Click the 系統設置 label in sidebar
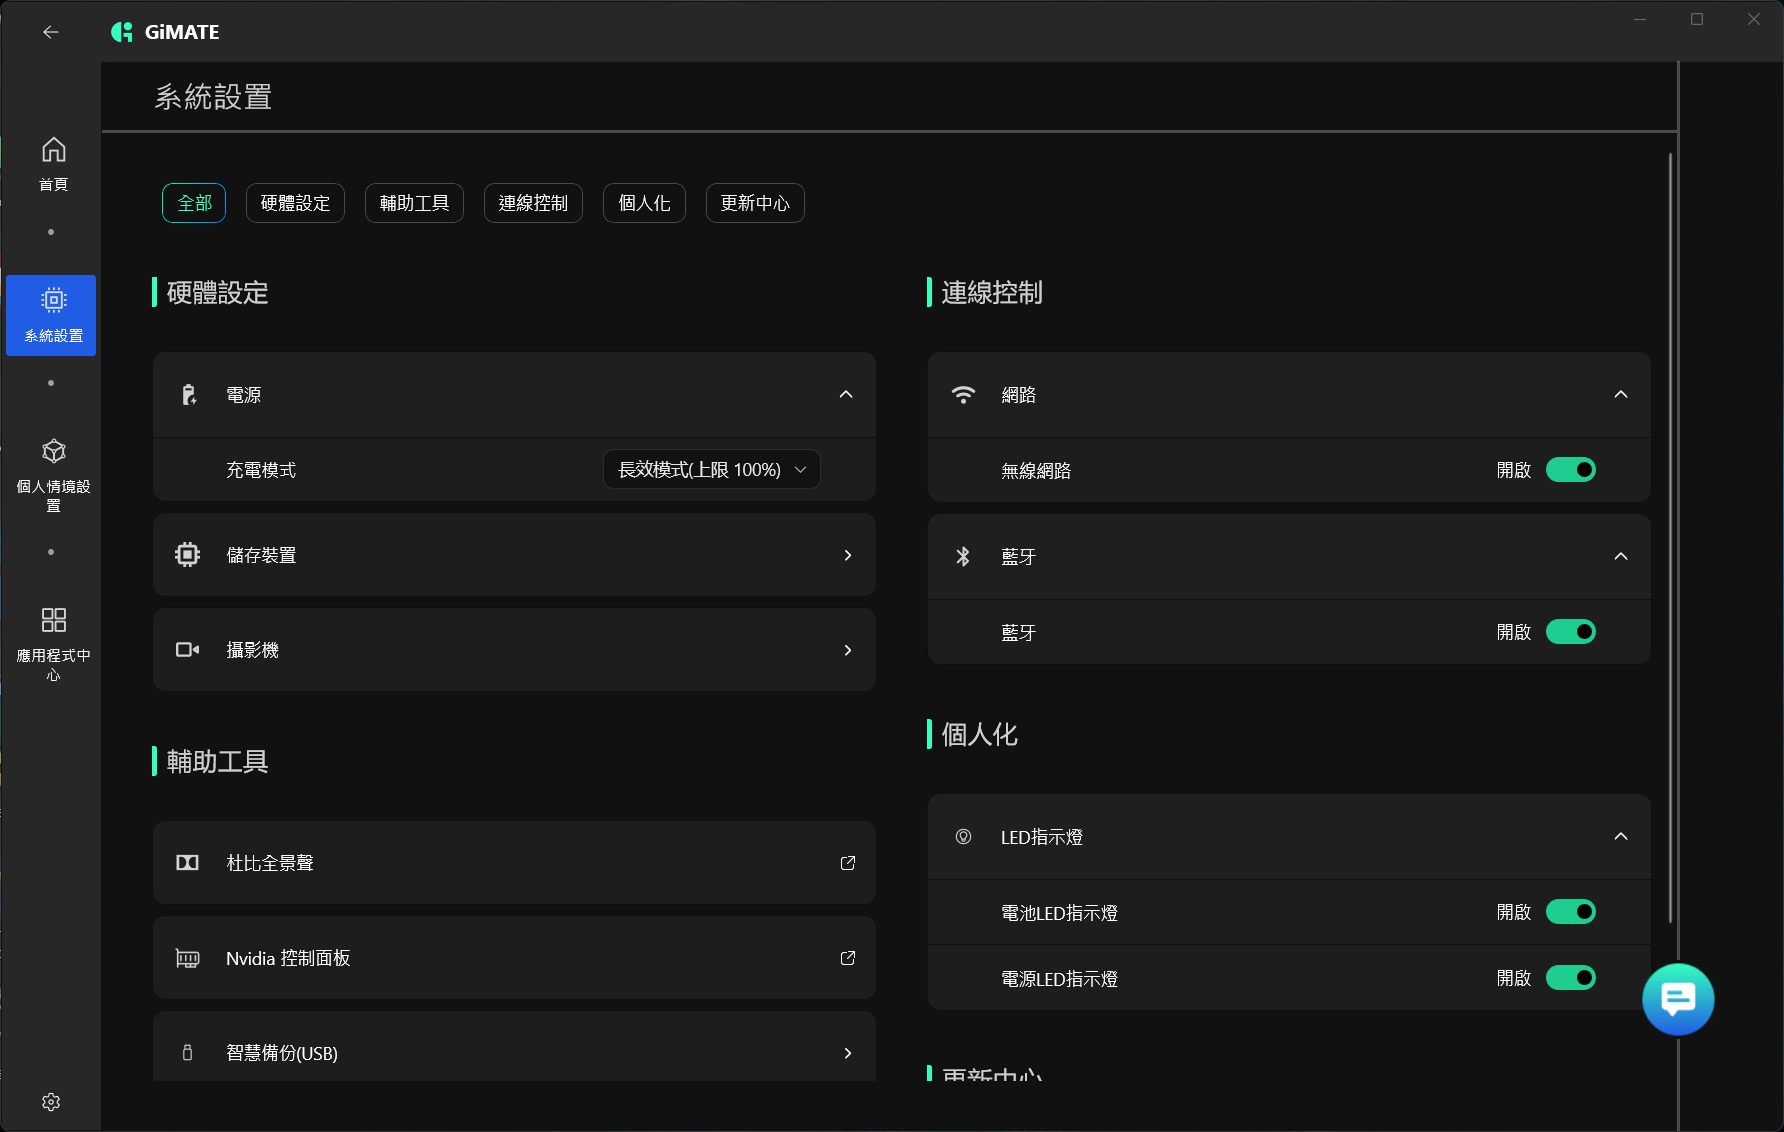The width and height of the screenshot is (1784, 1132). coord(54,336)
